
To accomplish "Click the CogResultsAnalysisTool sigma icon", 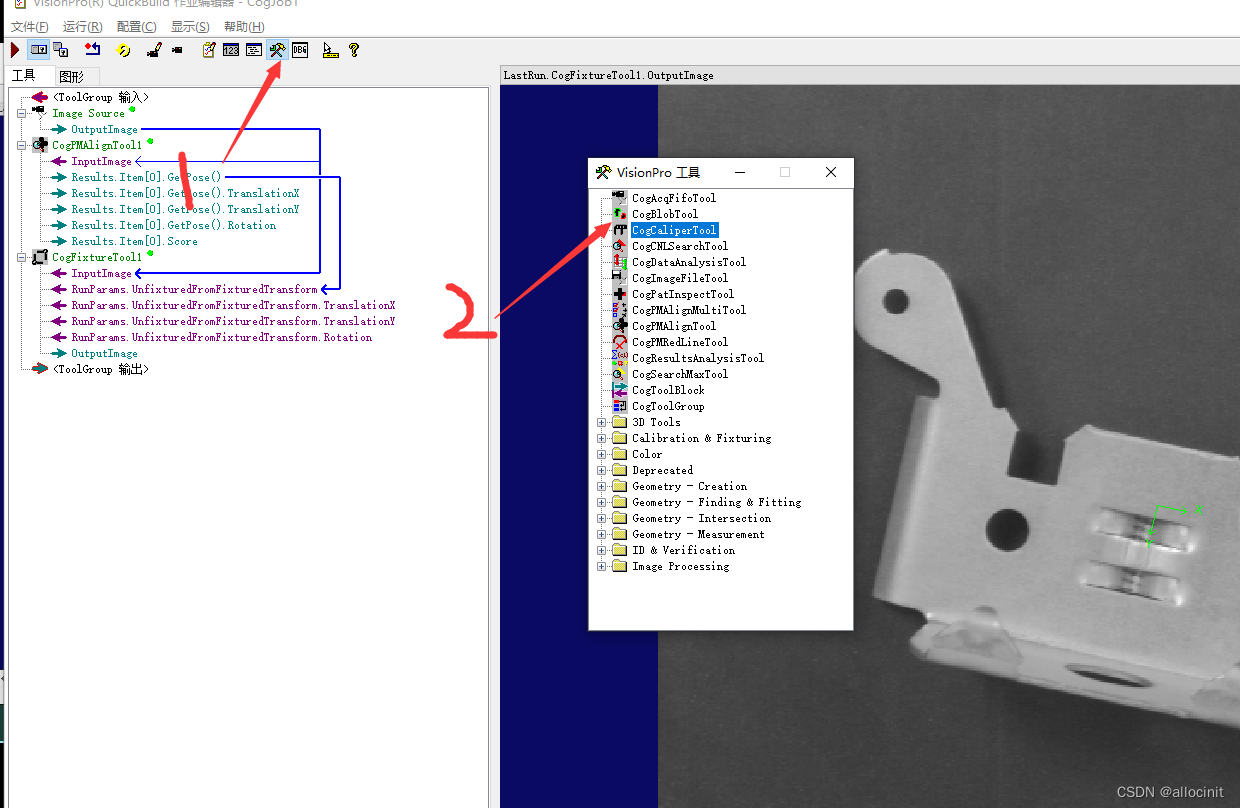I will (619, 358).
